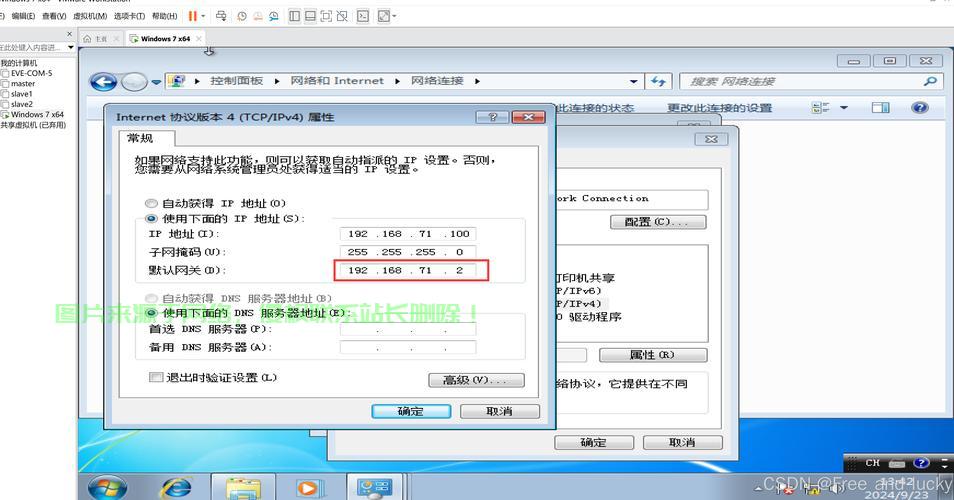The height and width of the screenshot is (500, 954).
Task: Click the 属性(R) button in connection properties
Action: (653, 355)
